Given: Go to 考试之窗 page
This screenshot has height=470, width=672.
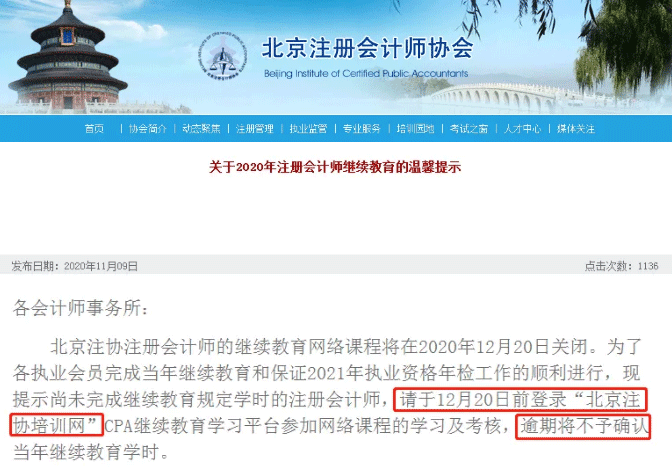Looking at the screenshot, I should point(469,129).
